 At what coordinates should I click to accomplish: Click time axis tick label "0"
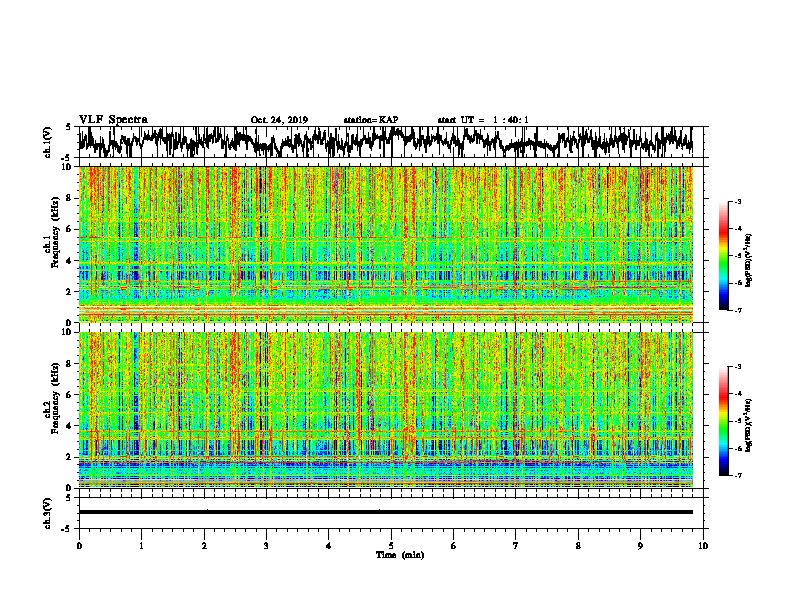click(79, 546)
